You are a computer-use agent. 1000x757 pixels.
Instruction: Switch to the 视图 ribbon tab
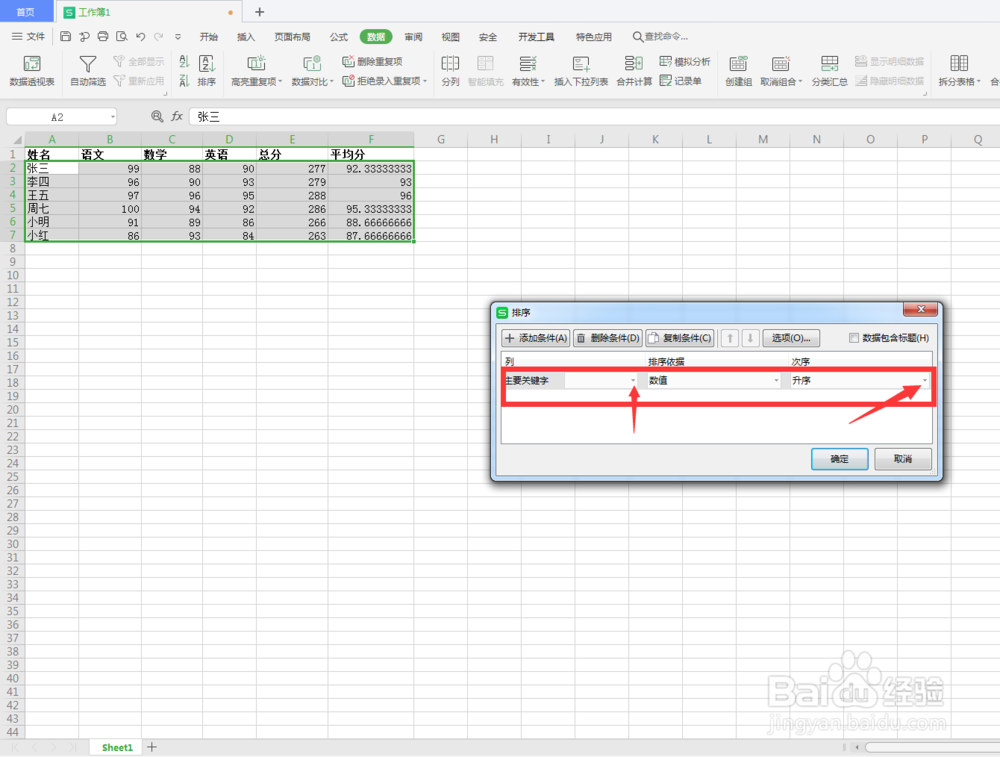450,36
